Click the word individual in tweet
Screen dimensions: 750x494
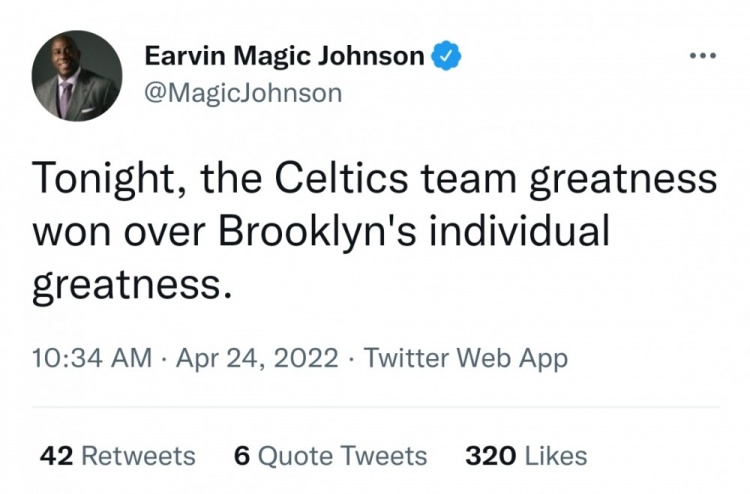(x=519, y=231)
